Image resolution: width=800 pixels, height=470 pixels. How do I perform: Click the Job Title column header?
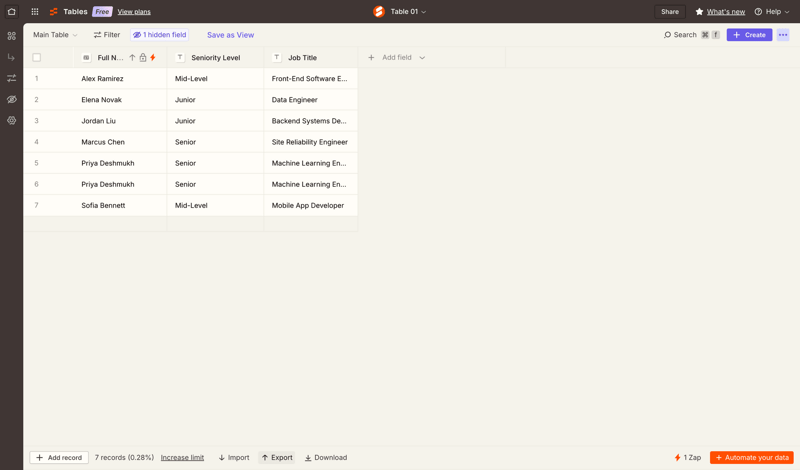311,58
